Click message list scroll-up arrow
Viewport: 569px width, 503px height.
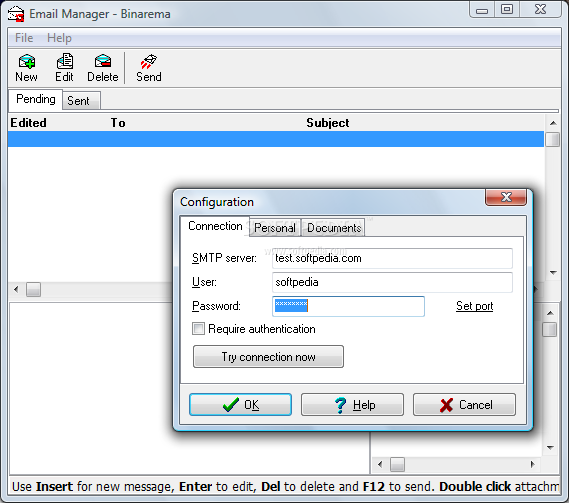[553, 123]
